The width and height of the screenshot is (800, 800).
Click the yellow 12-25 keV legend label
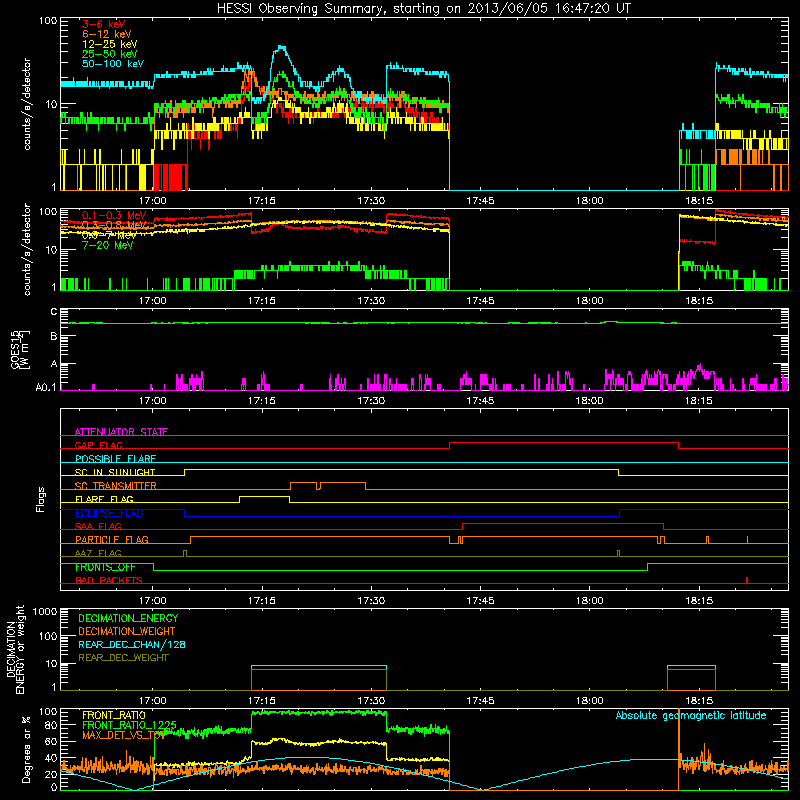coord(110,44)
